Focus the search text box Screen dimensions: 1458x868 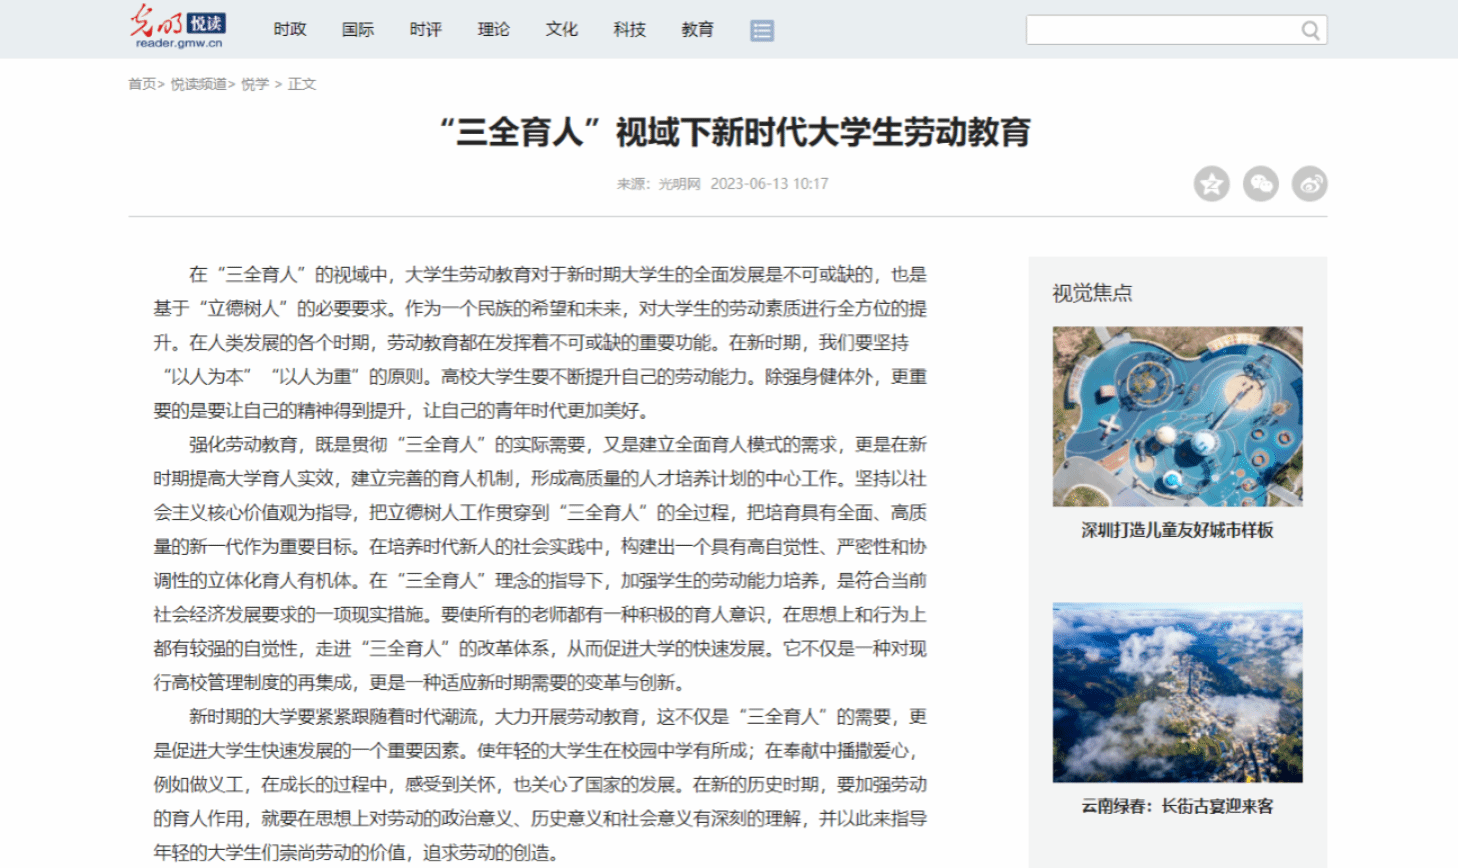click(1162, 31)
